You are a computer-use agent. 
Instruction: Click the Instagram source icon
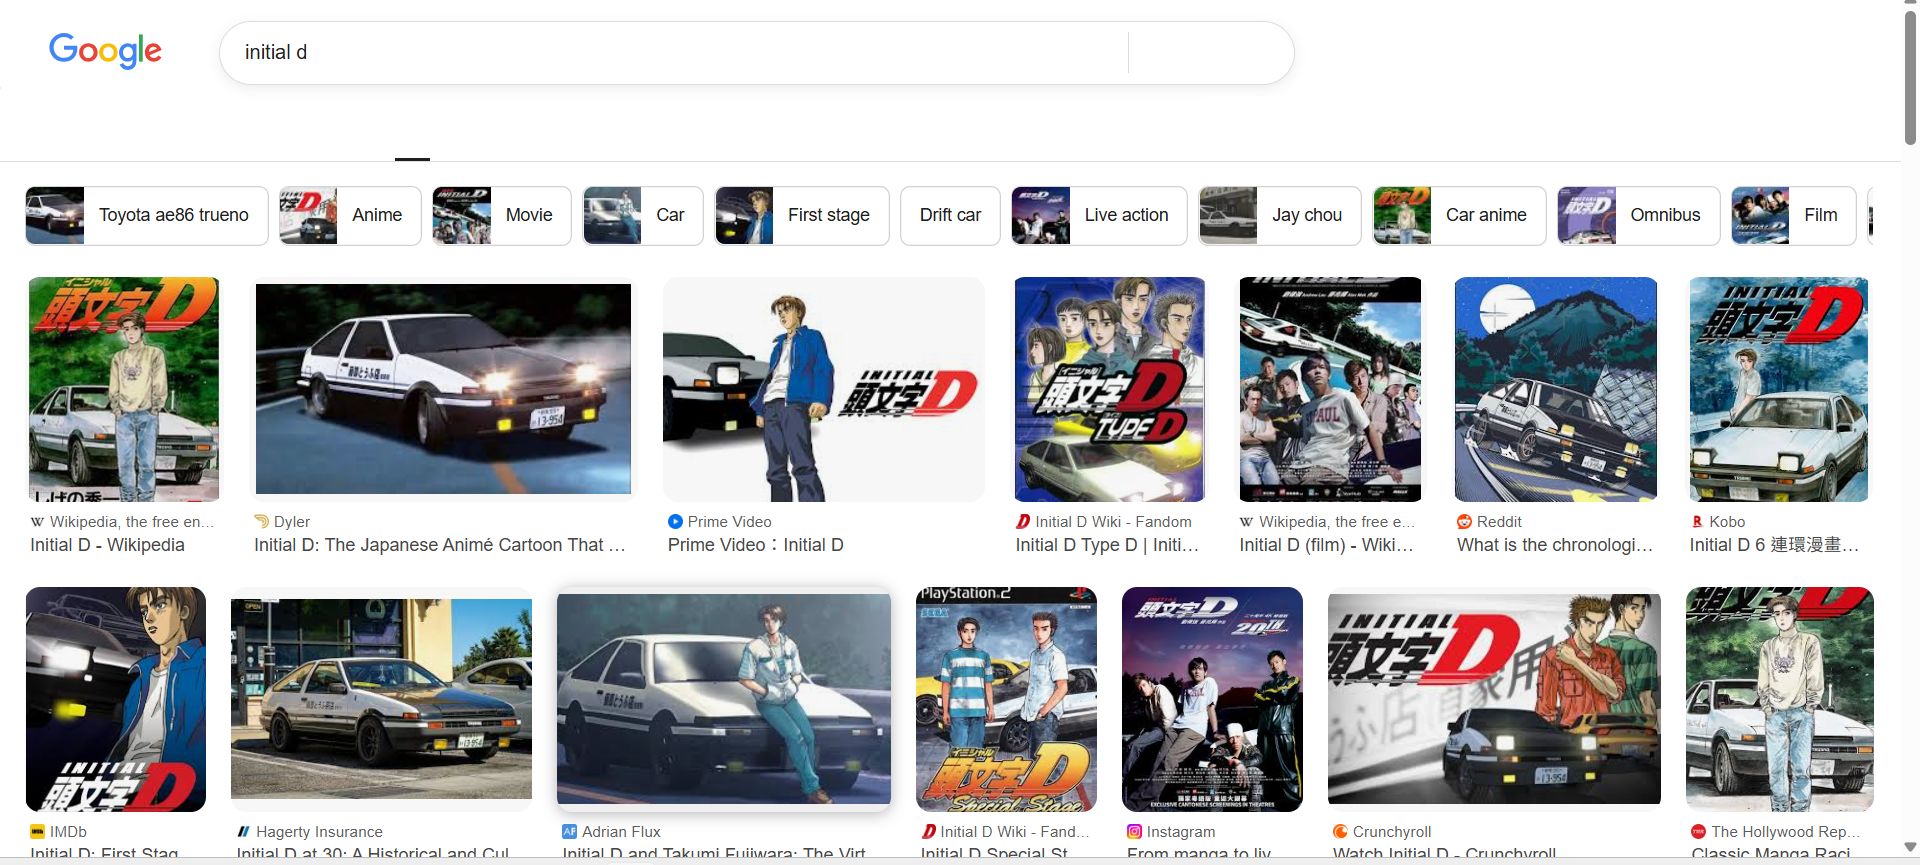(x=1134, y=831)
